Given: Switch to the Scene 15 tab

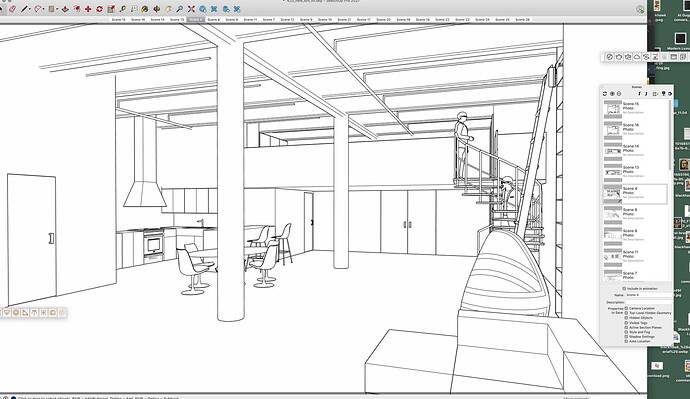Looking at the screenshot, I should pyautogui.click(x=118, y=19).
